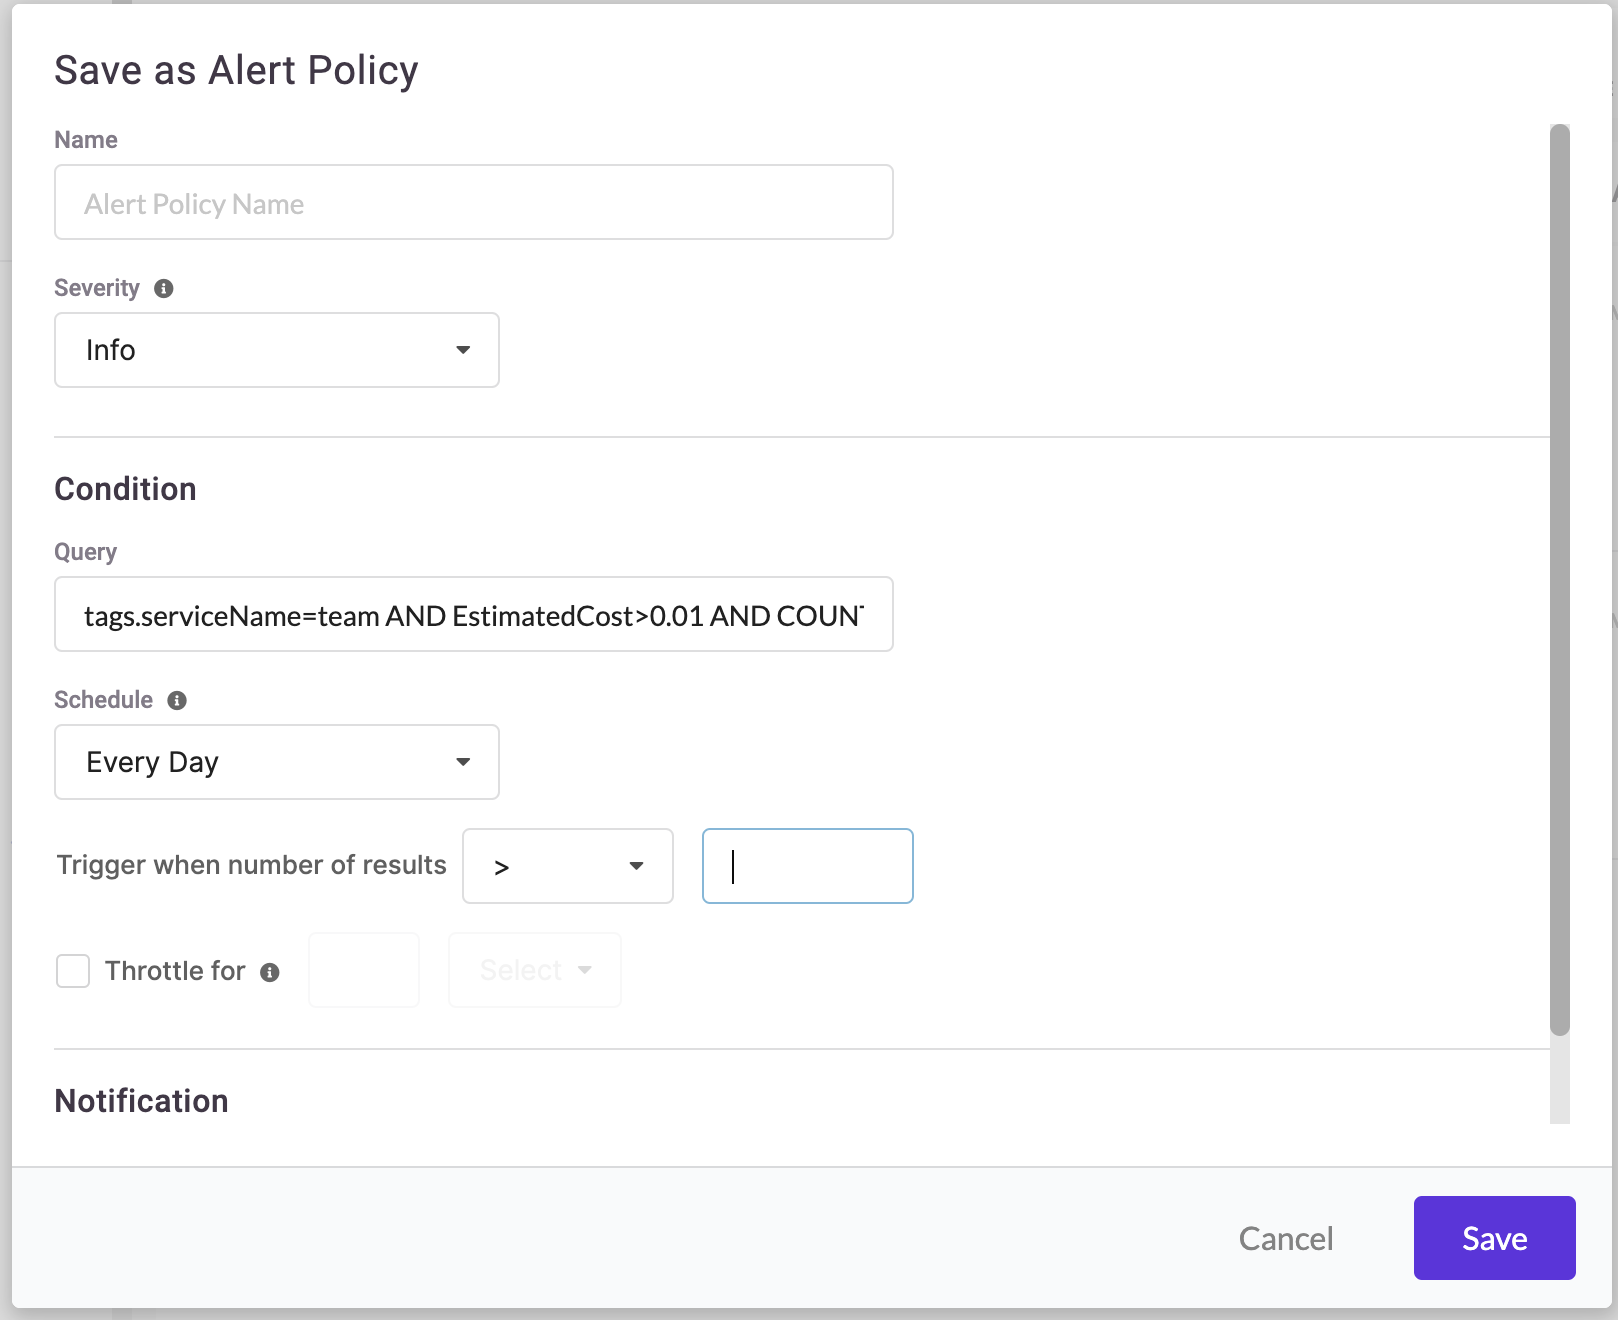Click the dialog's vertical scrollbar thumb

tap(1560, 580)
